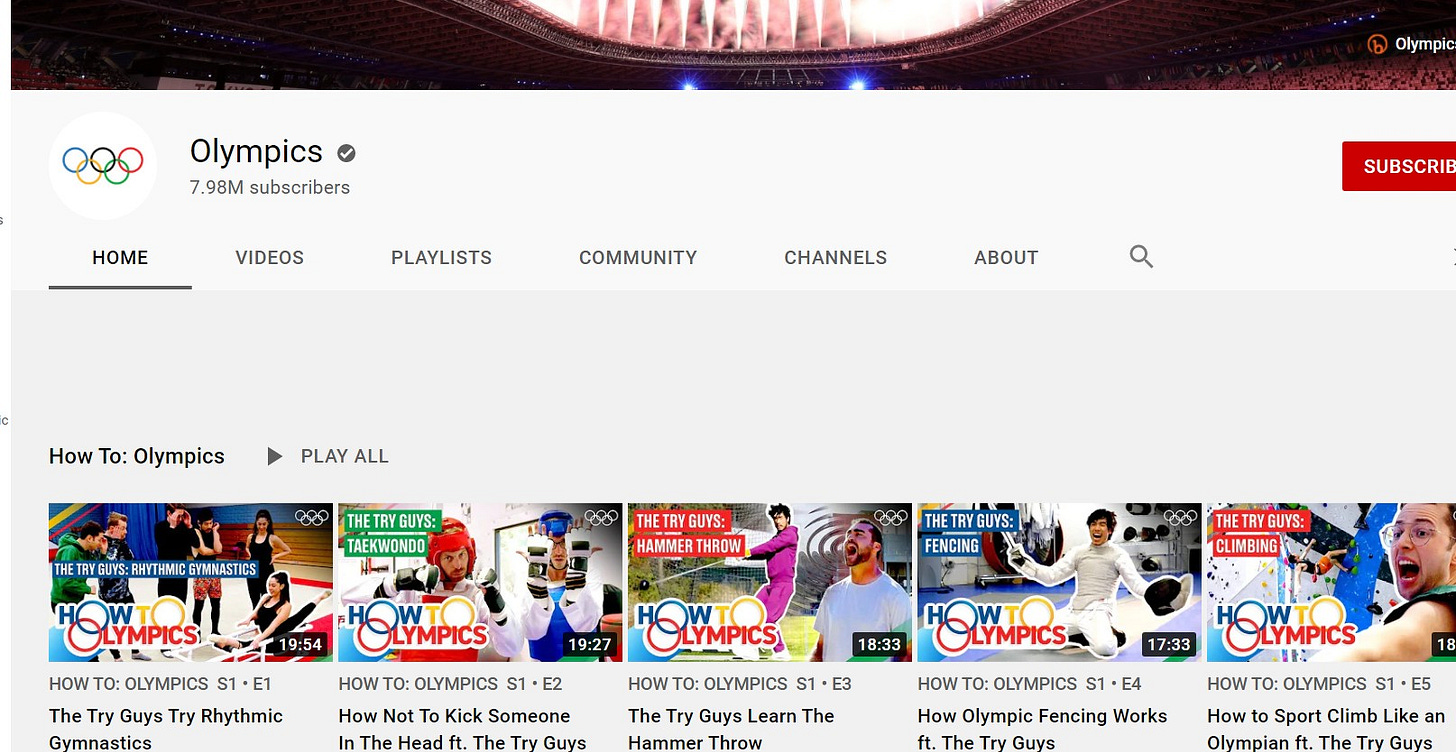Open title The Try Guys Try Rhythmic Gymnastics
The height and width of the screenshot is (752, 1456).
point(166,729)
